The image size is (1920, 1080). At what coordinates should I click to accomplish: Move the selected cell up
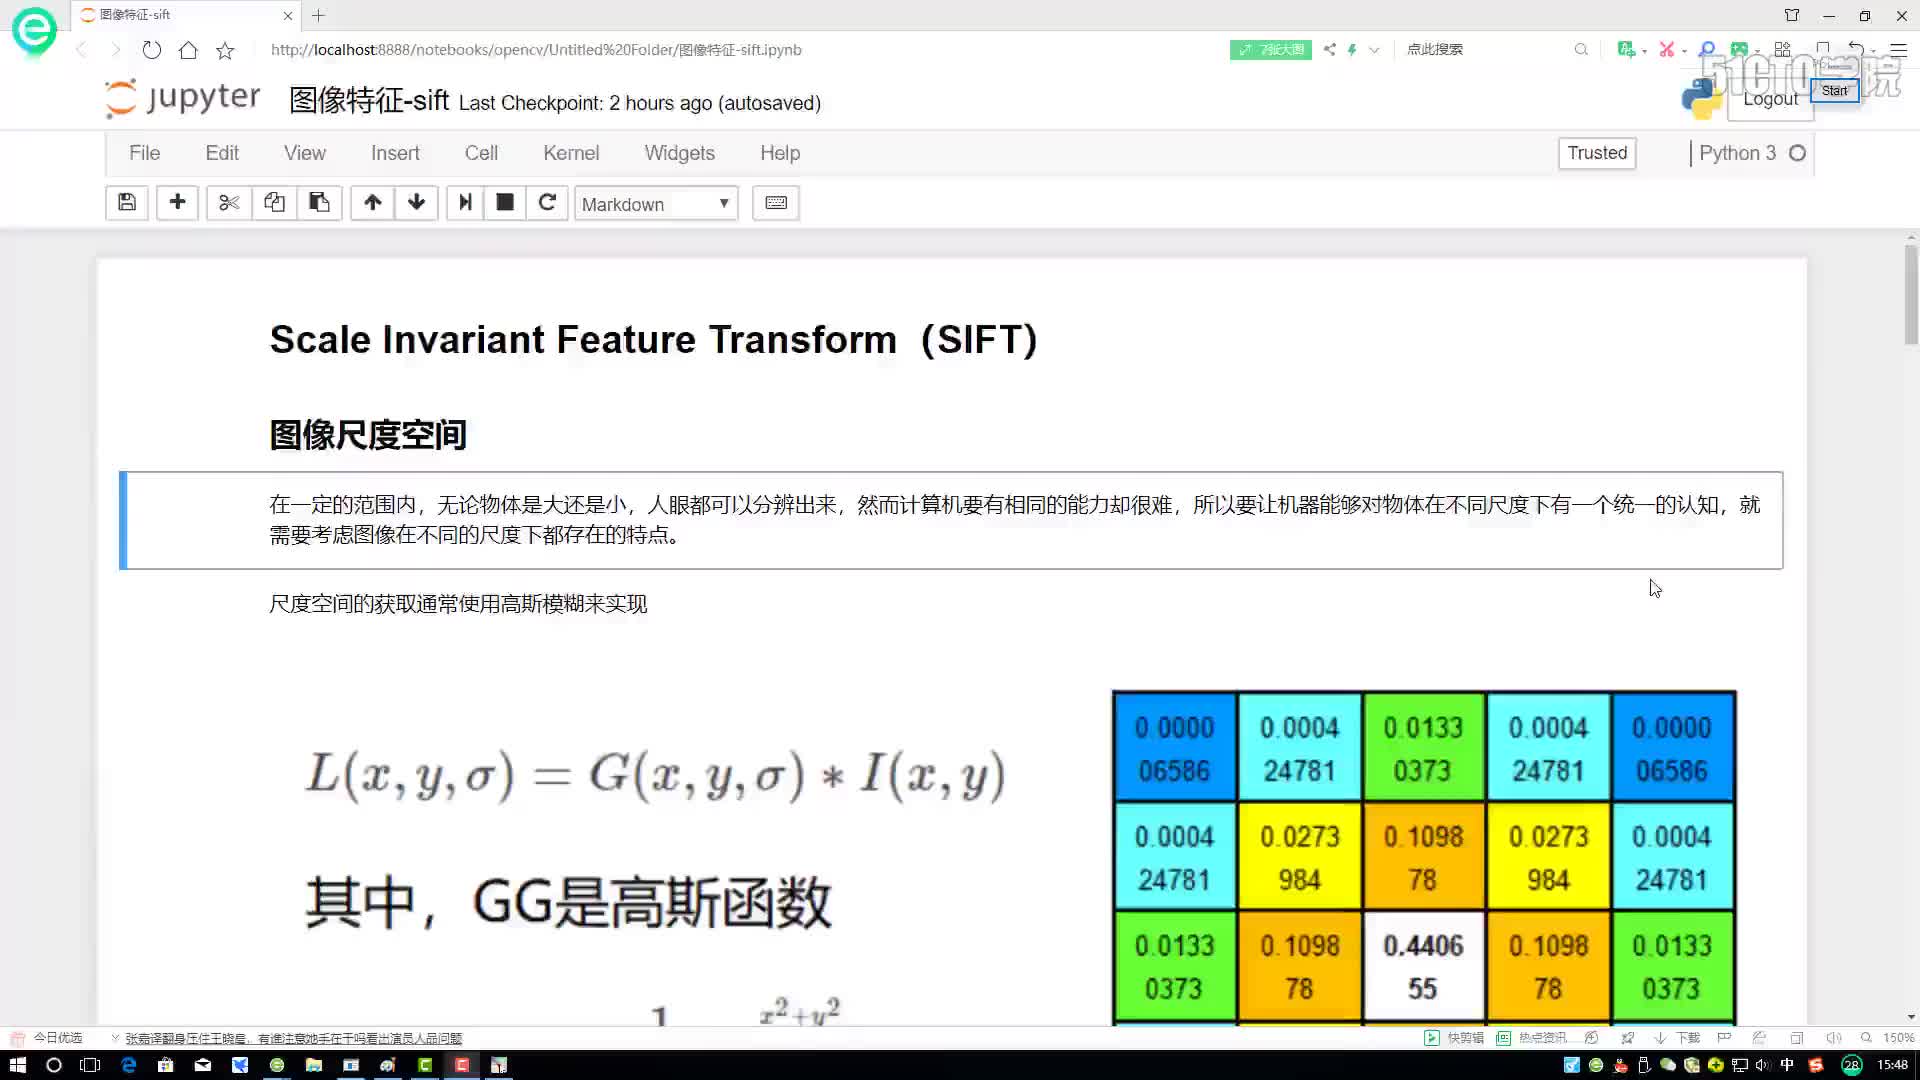372,203
